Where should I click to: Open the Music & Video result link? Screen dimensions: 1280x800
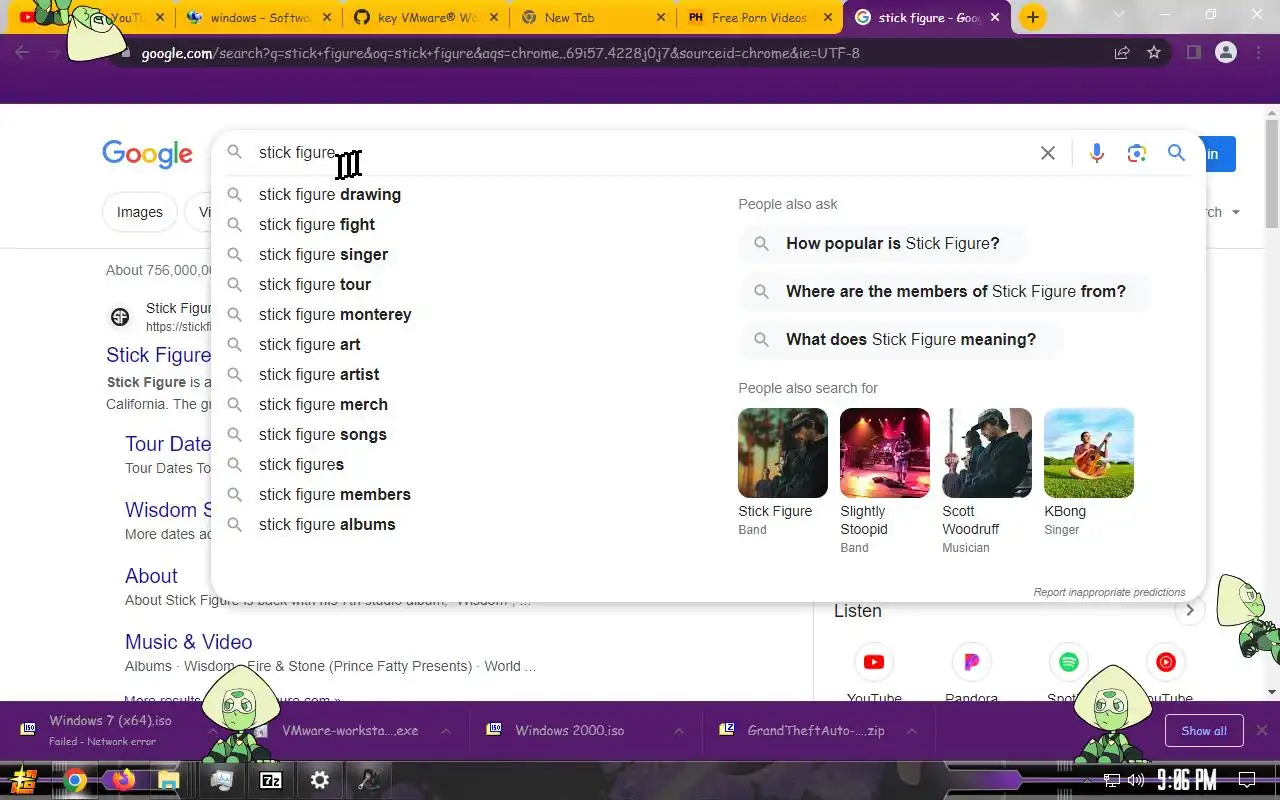click(188, 642)
